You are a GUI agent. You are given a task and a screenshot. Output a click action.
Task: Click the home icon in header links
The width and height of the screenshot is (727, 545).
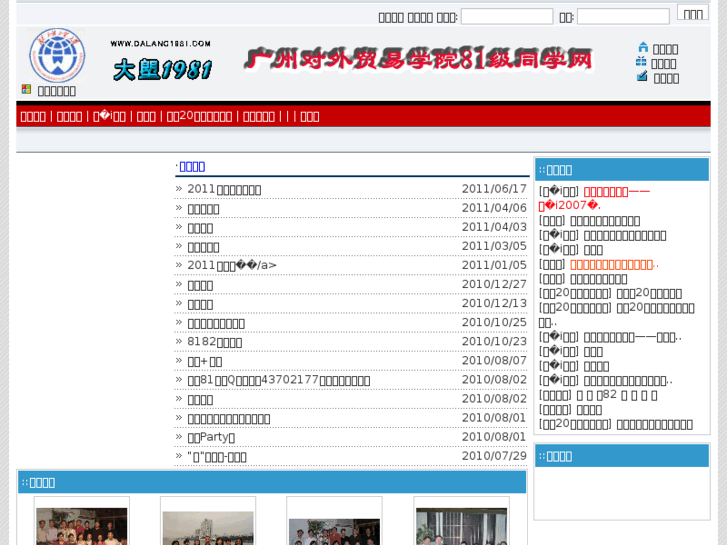pos(643,47)
